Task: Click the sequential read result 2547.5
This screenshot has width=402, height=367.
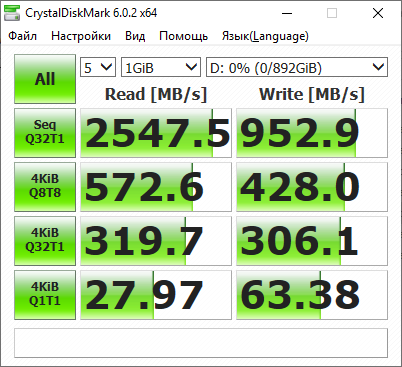Action: [156, 133]
